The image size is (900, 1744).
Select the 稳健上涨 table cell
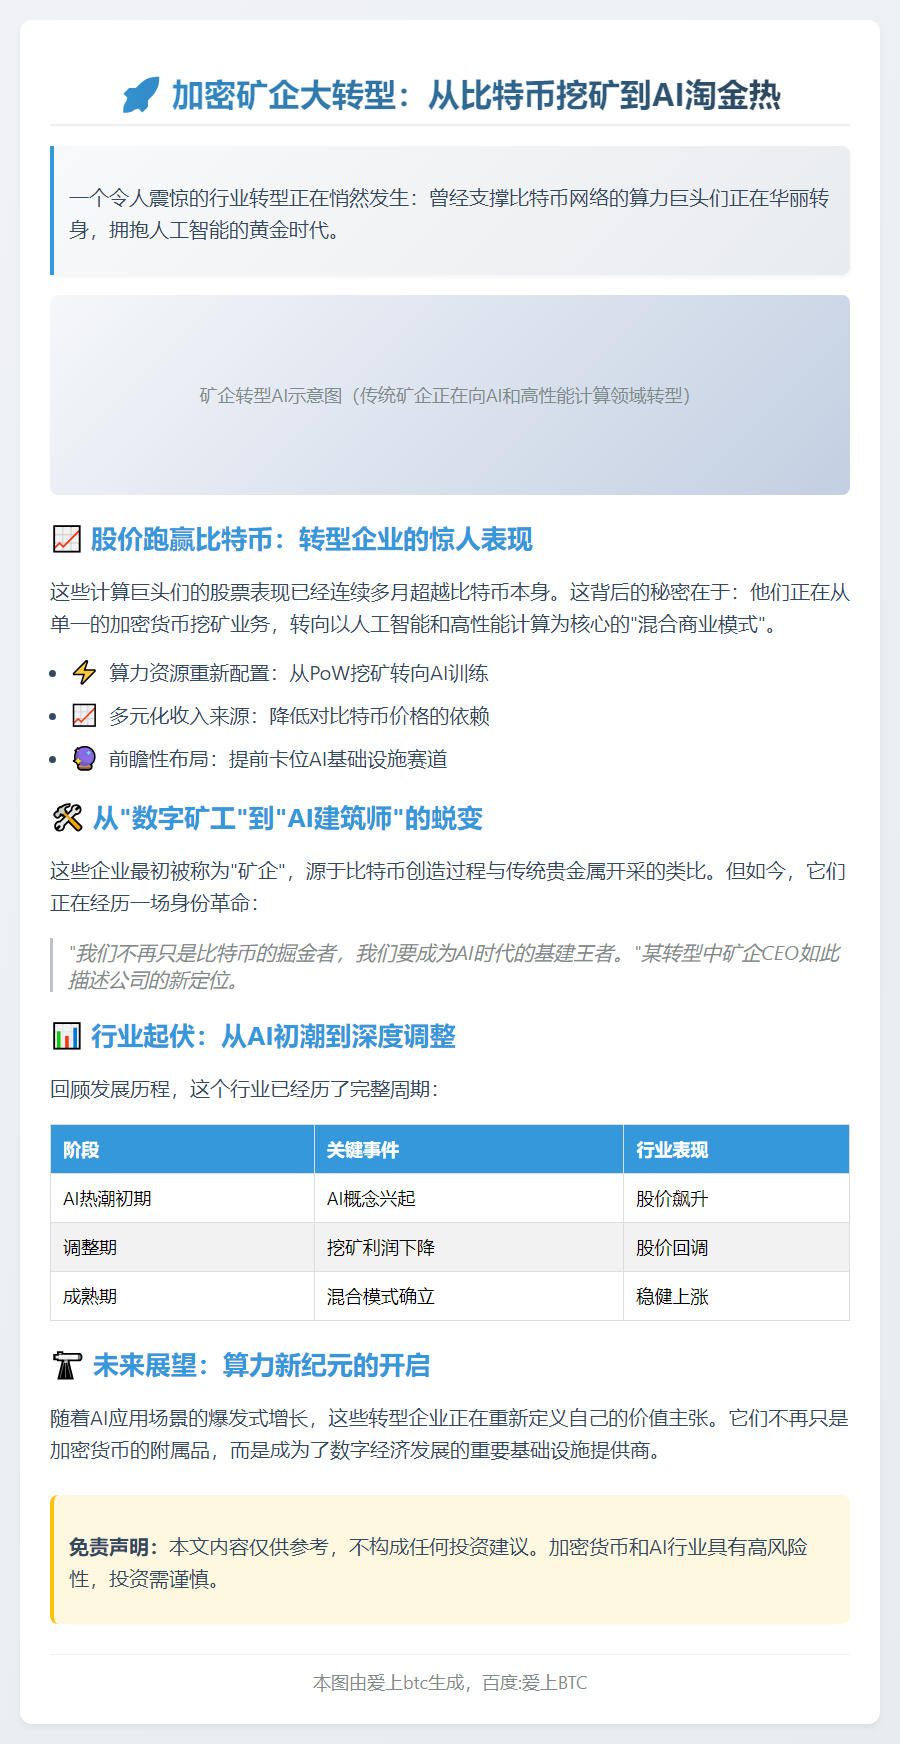click(672, 1296)
